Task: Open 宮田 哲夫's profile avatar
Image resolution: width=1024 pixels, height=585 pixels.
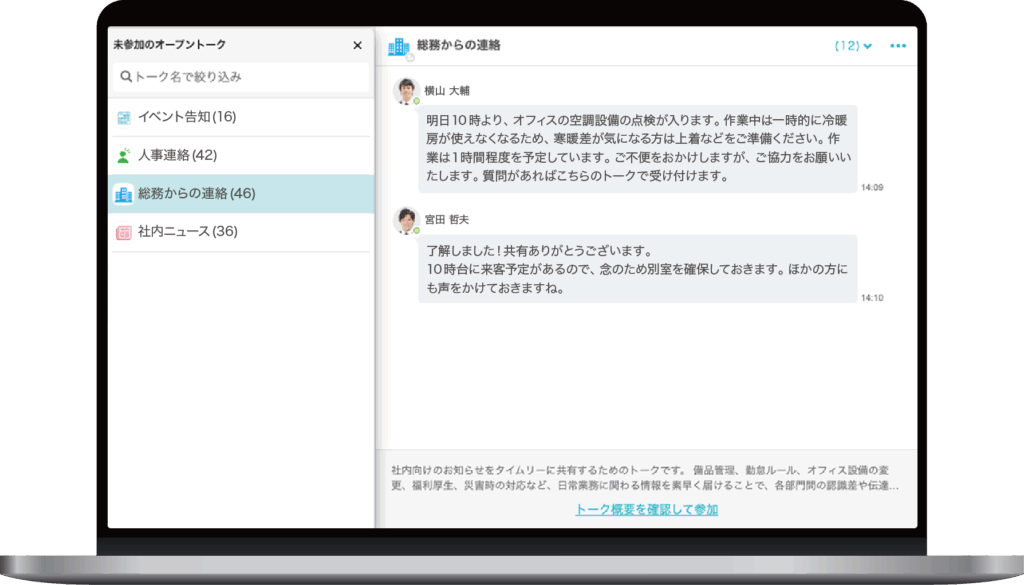Action: pyautogui.click(x=405, y=220)
